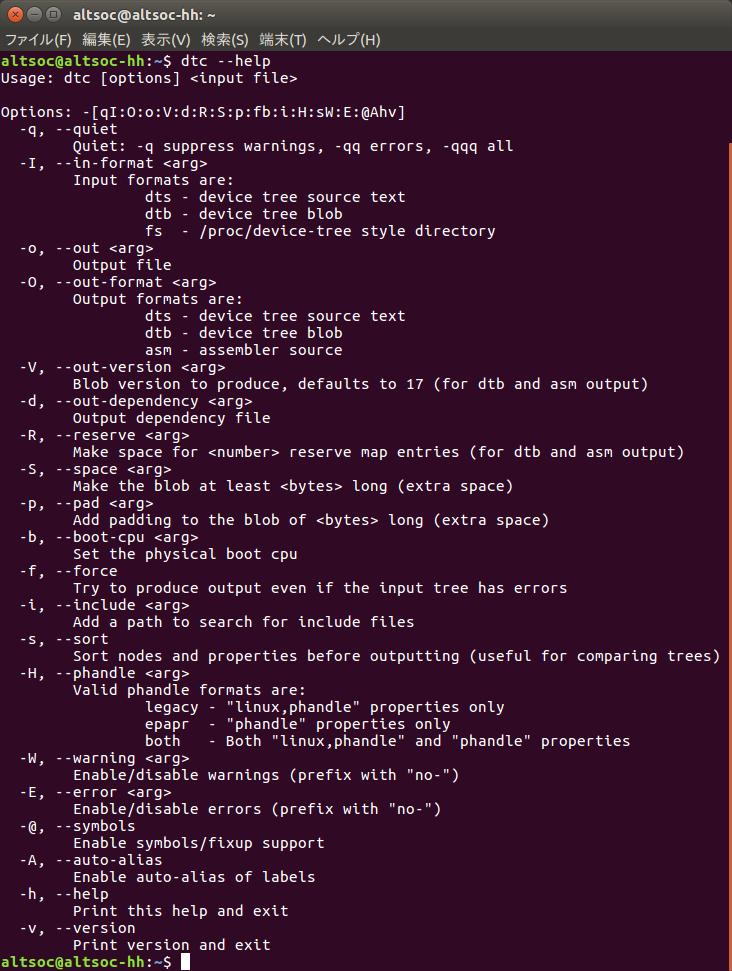Close the terminal window
732x971 pixels.
coord(14,15)
